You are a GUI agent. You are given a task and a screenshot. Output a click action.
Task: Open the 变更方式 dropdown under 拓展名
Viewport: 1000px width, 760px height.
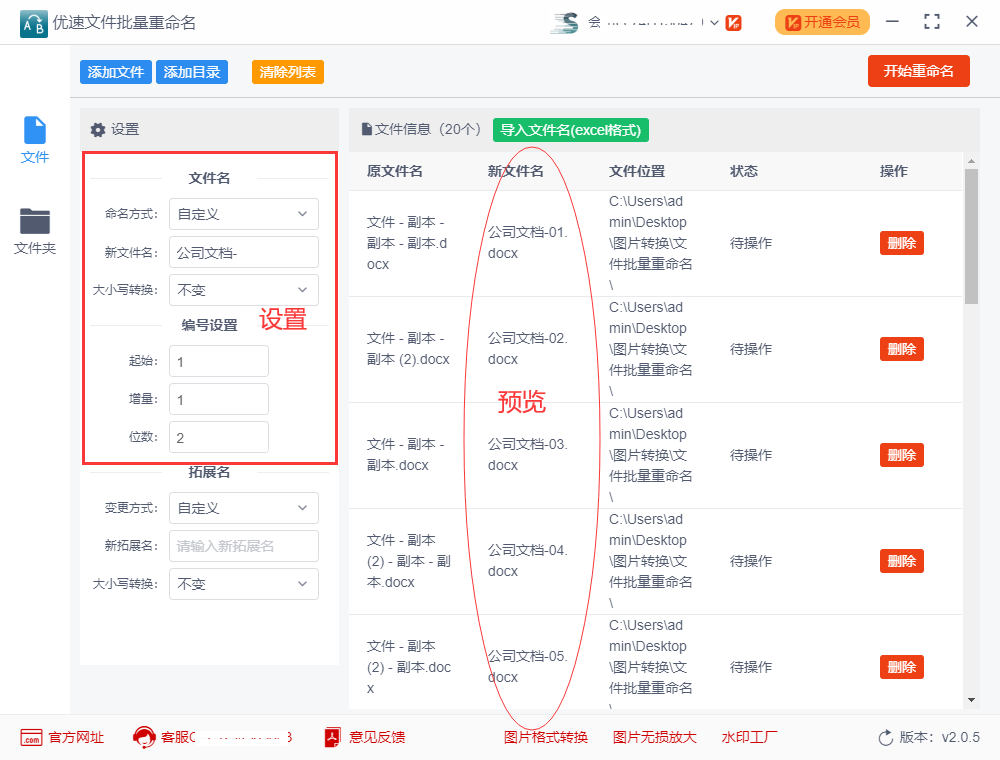coord(244,508)
